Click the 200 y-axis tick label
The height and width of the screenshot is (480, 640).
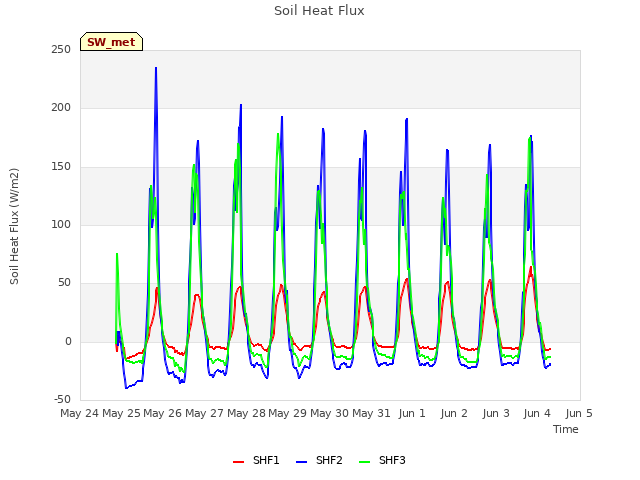61,108
